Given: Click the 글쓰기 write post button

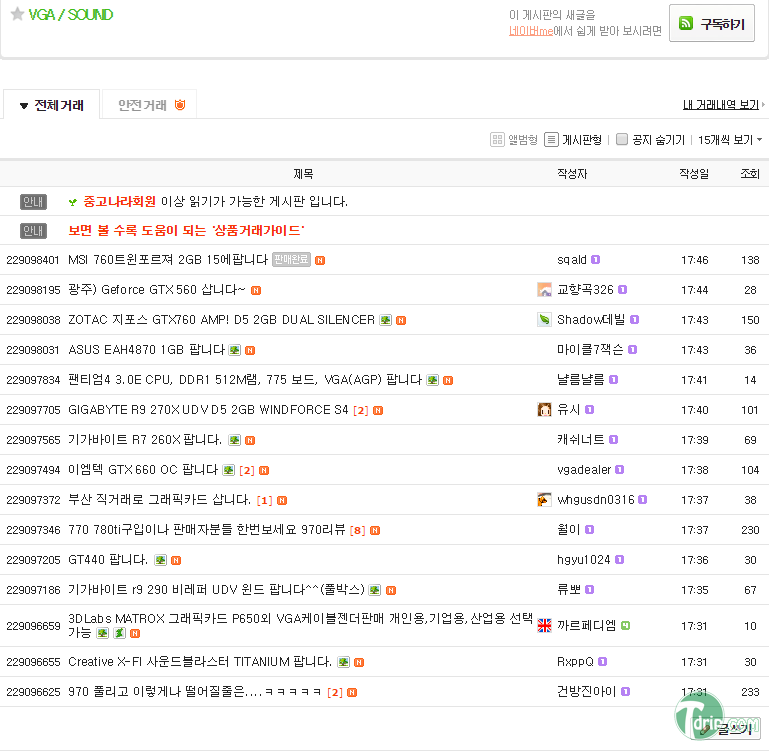Looking at the screenshot, I should (x=728, y=728).
